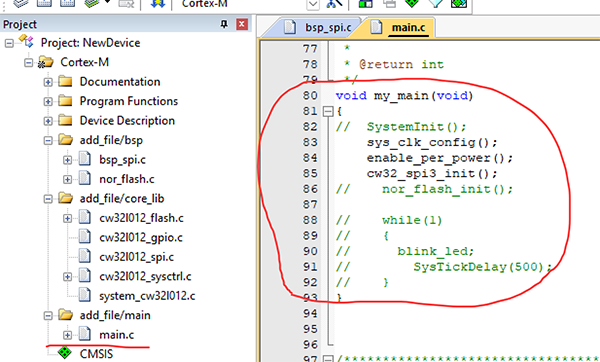Open Options for Target magic wand icon
Screen dimensions: 600x362
click(x=334, y=3)
